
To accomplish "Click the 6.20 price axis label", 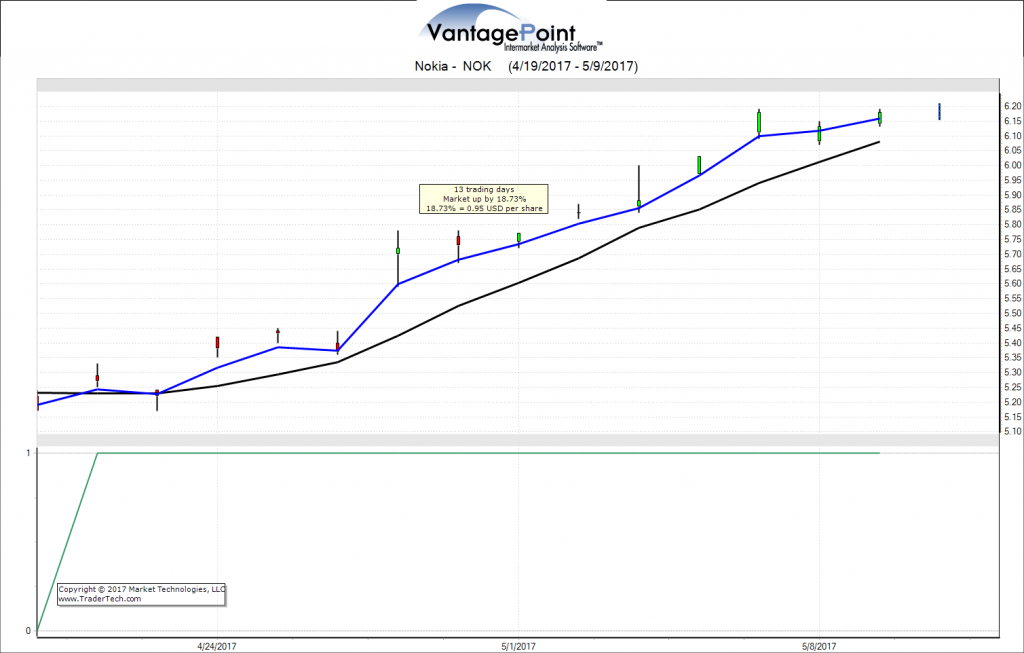I will (x=1012, y=106).
